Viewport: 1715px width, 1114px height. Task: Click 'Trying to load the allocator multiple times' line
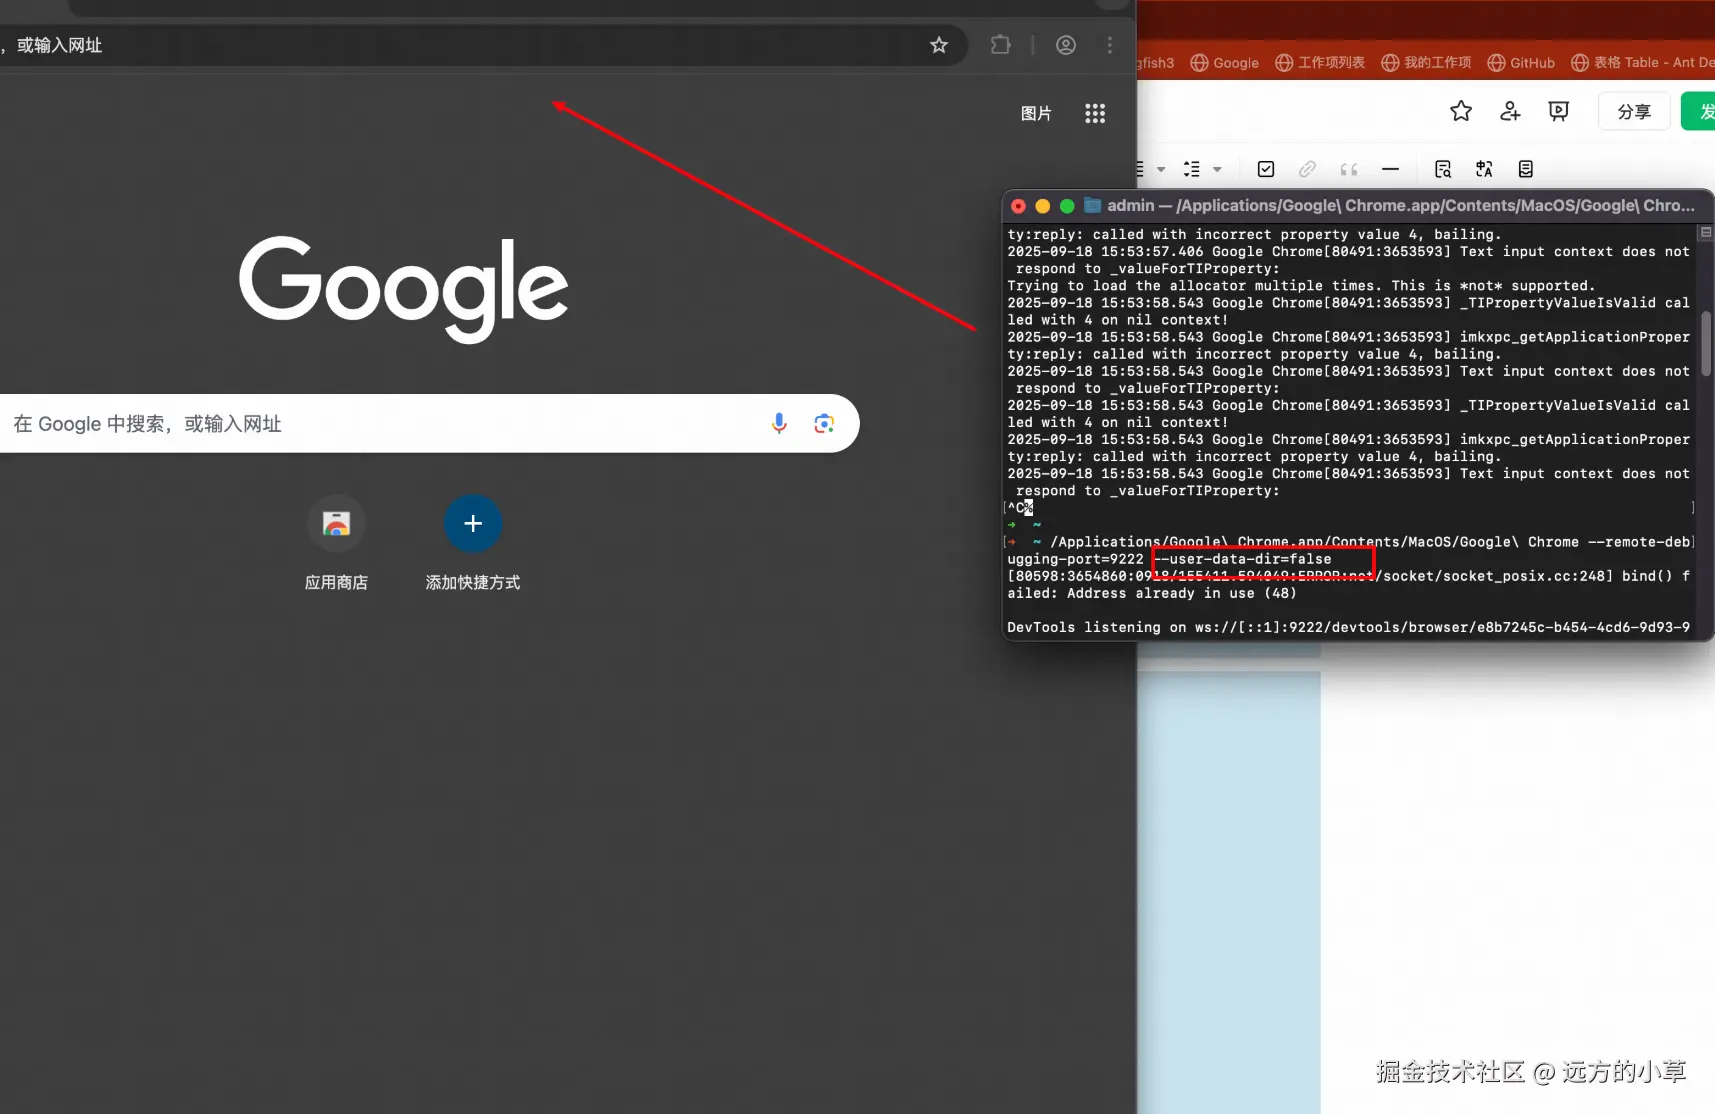pyautogui.click(x=1301, y=286)
